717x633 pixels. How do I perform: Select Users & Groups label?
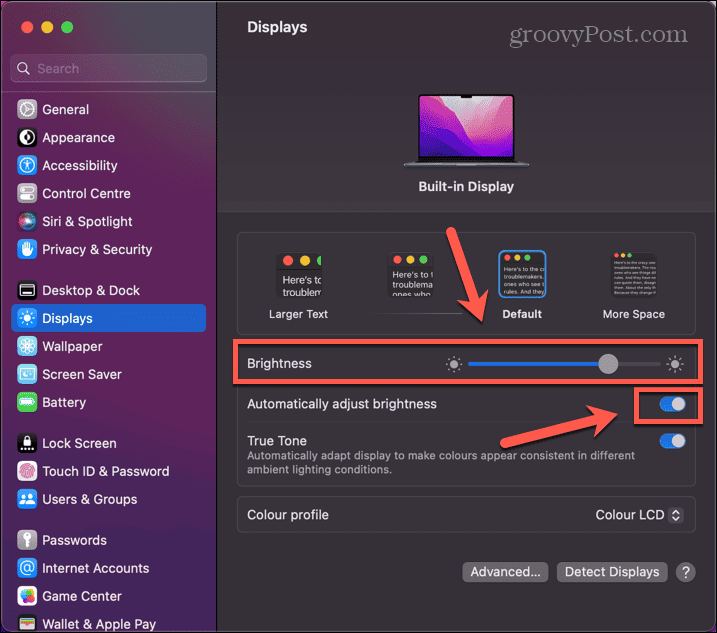[90, 499]
